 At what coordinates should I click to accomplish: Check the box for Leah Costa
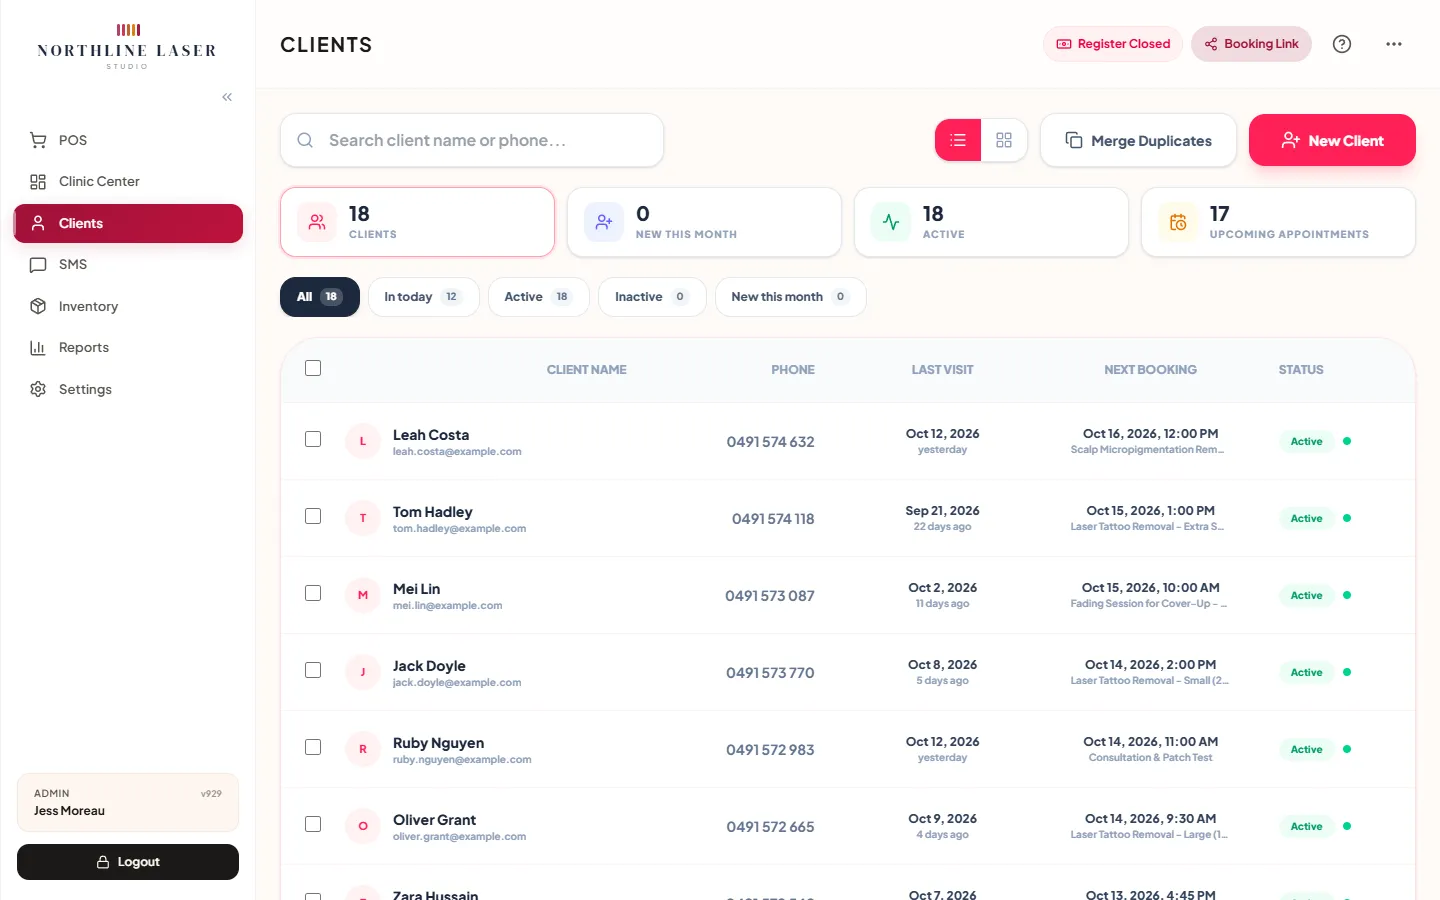click(x=313, y=439)
